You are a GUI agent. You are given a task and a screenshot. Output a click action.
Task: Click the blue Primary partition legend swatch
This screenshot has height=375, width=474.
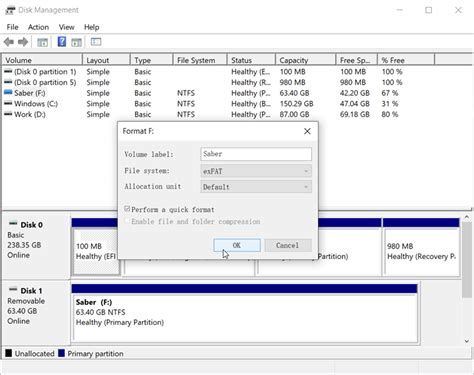click(x=61, y=353)
